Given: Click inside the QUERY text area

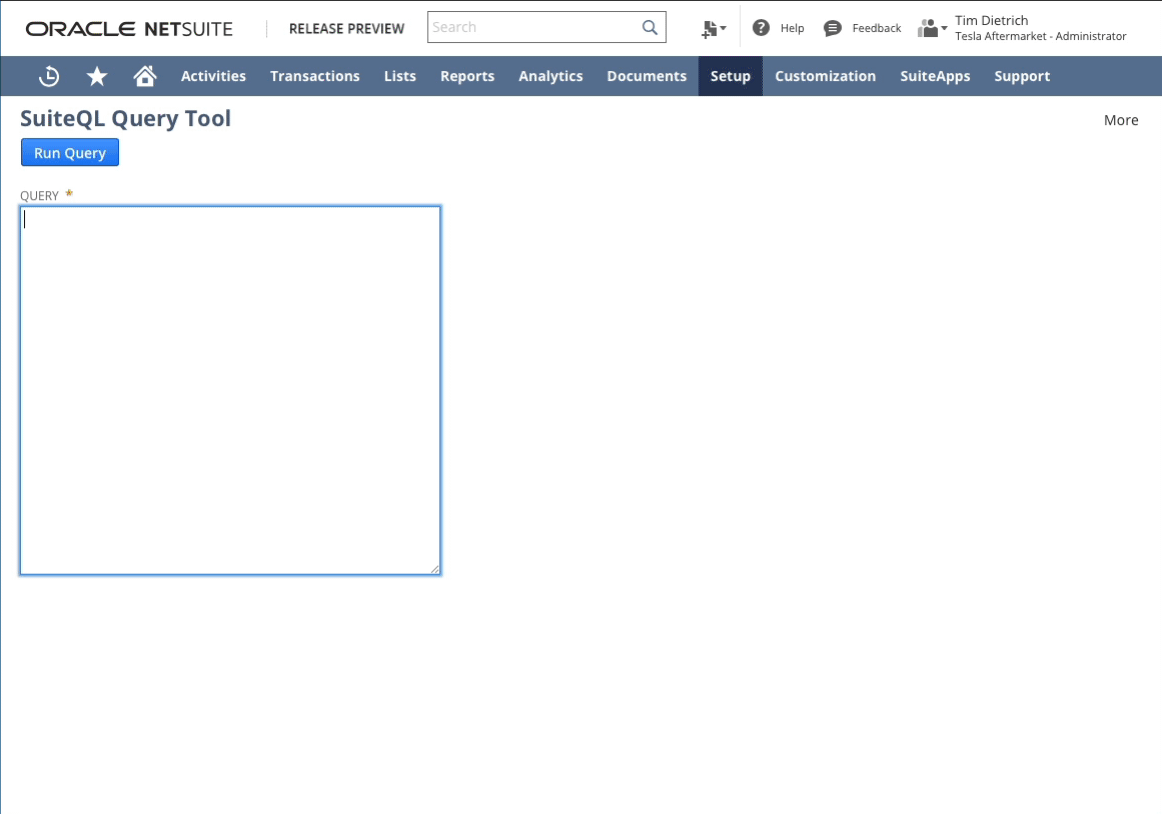Looking at the screenshot, I should coord(229,390).
